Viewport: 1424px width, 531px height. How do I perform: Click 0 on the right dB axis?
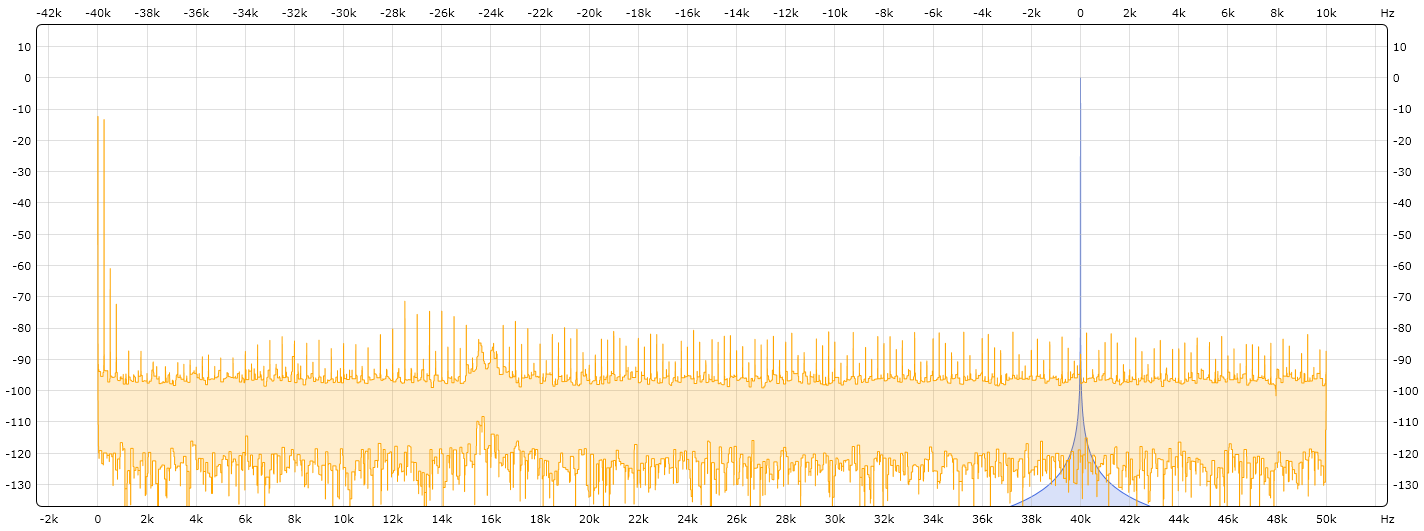(x=1401, y=78)
